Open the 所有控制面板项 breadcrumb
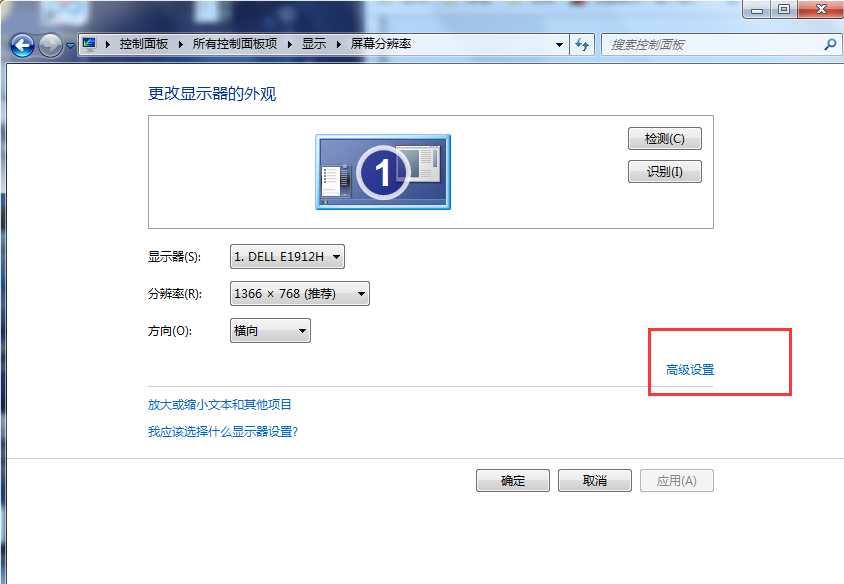The image size is (844, 584). click(x=235, y=44)
